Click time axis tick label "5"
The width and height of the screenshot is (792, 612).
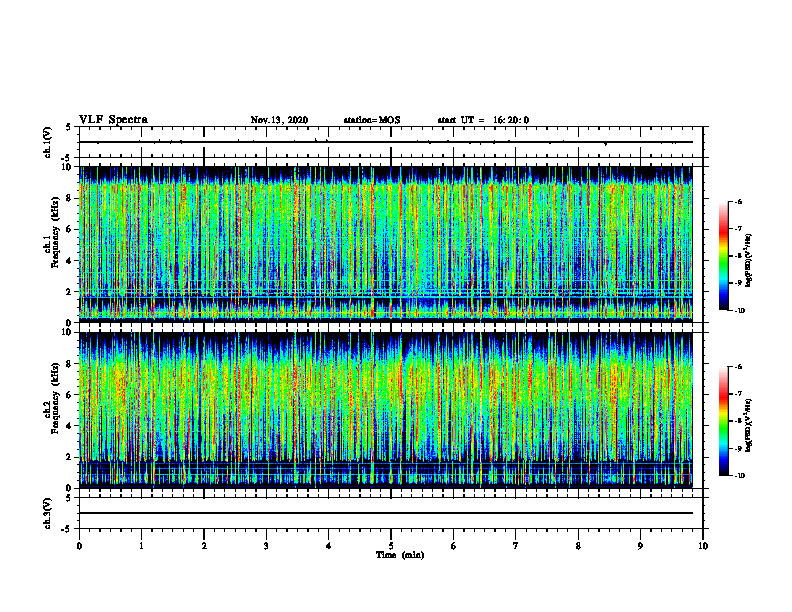click(391, 546)
